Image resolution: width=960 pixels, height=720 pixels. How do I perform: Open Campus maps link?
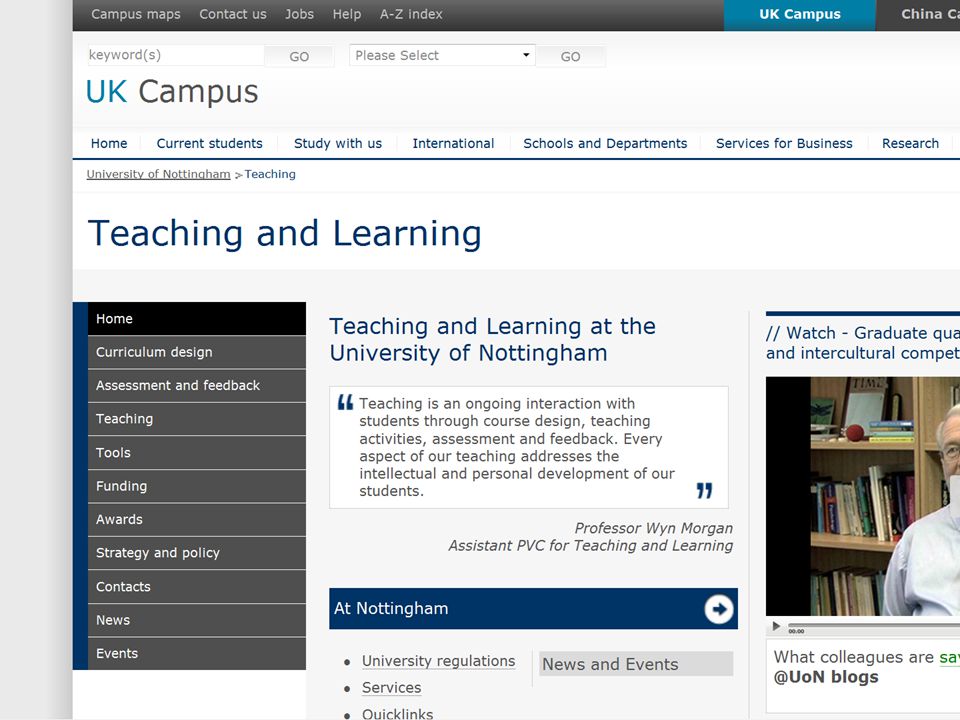136,14
